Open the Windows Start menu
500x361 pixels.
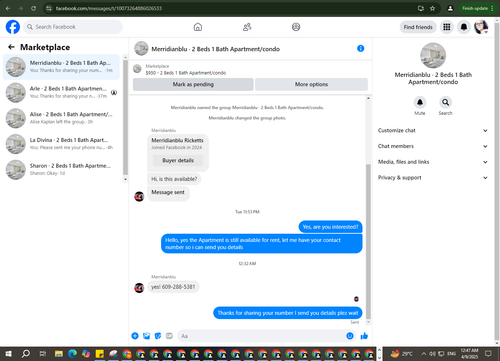click(x=9, y=354)
